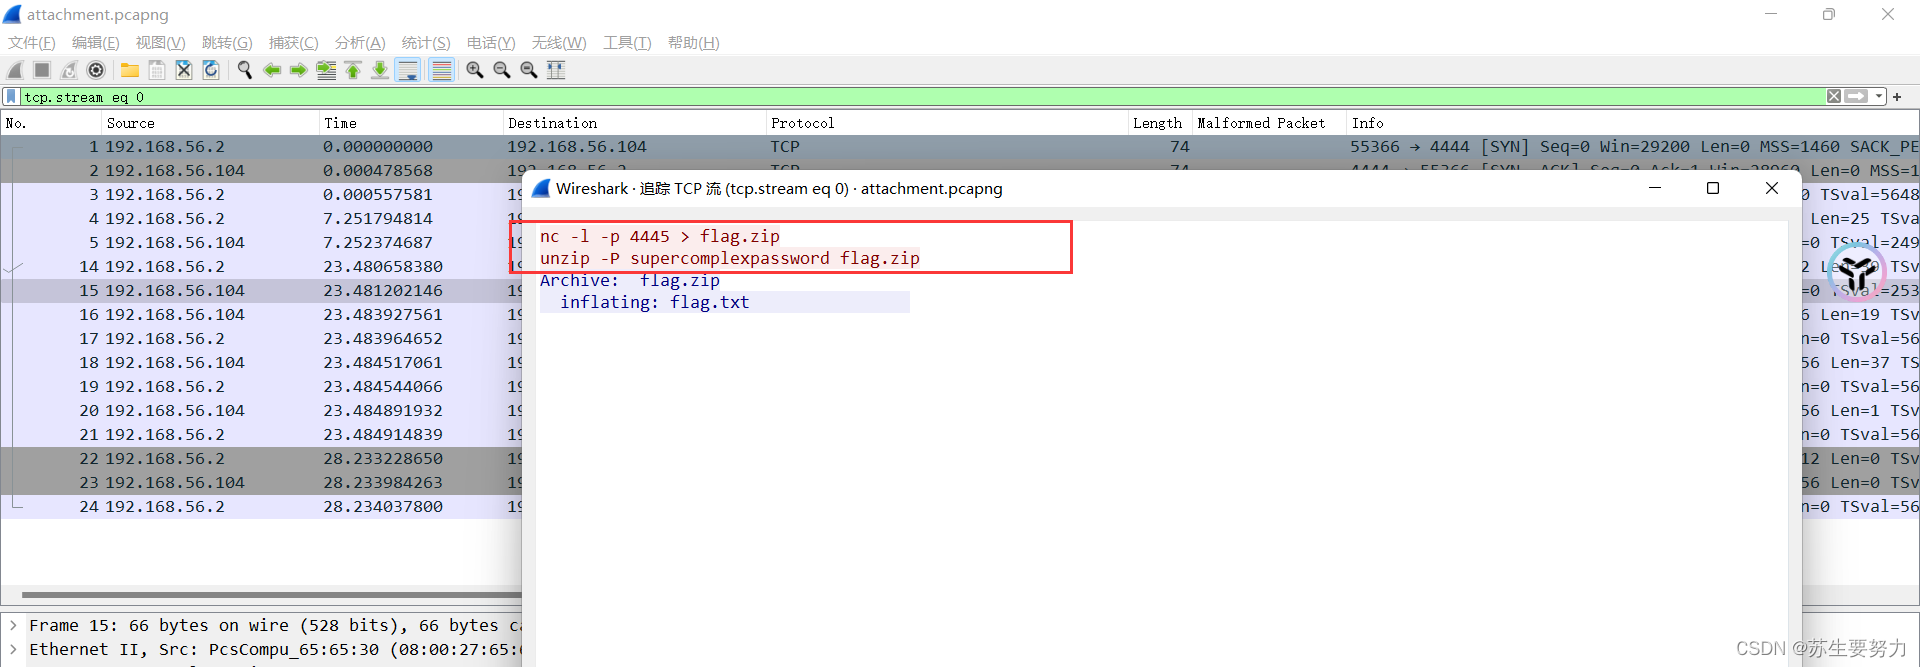Image resolution: width=1920 pixels, height=667 pixels.
Task: Open the 捕获(C) menu
Action: tap(294, 43)
